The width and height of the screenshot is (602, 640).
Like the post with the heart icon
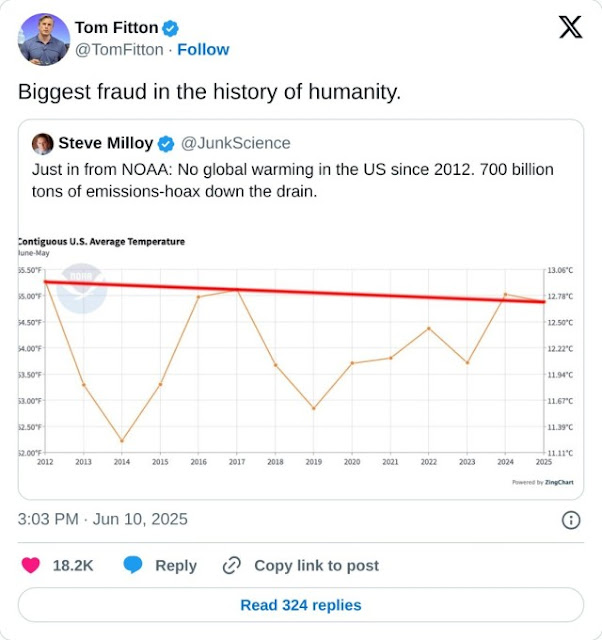[31, 565]
